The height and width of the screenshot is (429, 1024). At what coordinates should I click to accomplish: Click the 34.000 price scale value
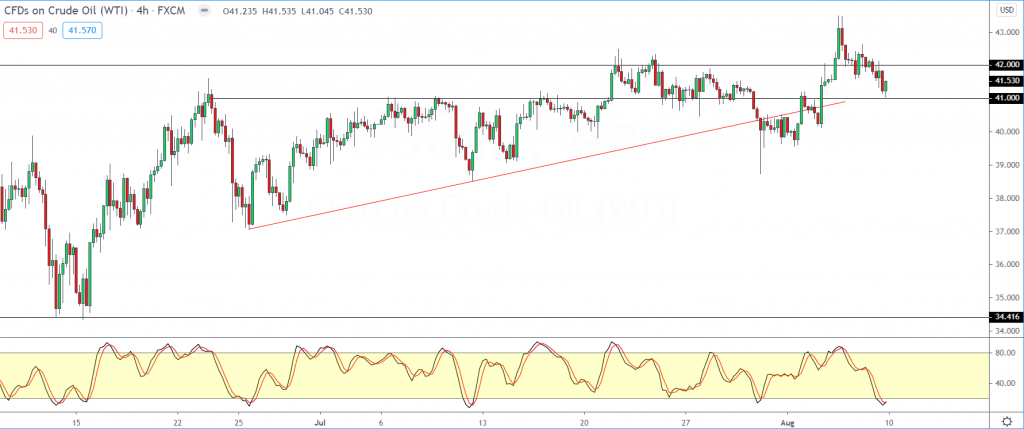pyautogui.click(x=1006, y=331)
